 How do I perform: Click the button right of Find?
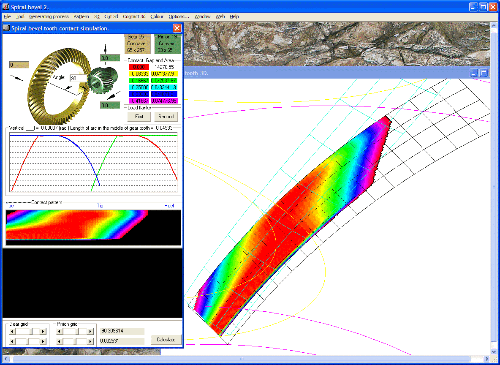pos(166,116)
